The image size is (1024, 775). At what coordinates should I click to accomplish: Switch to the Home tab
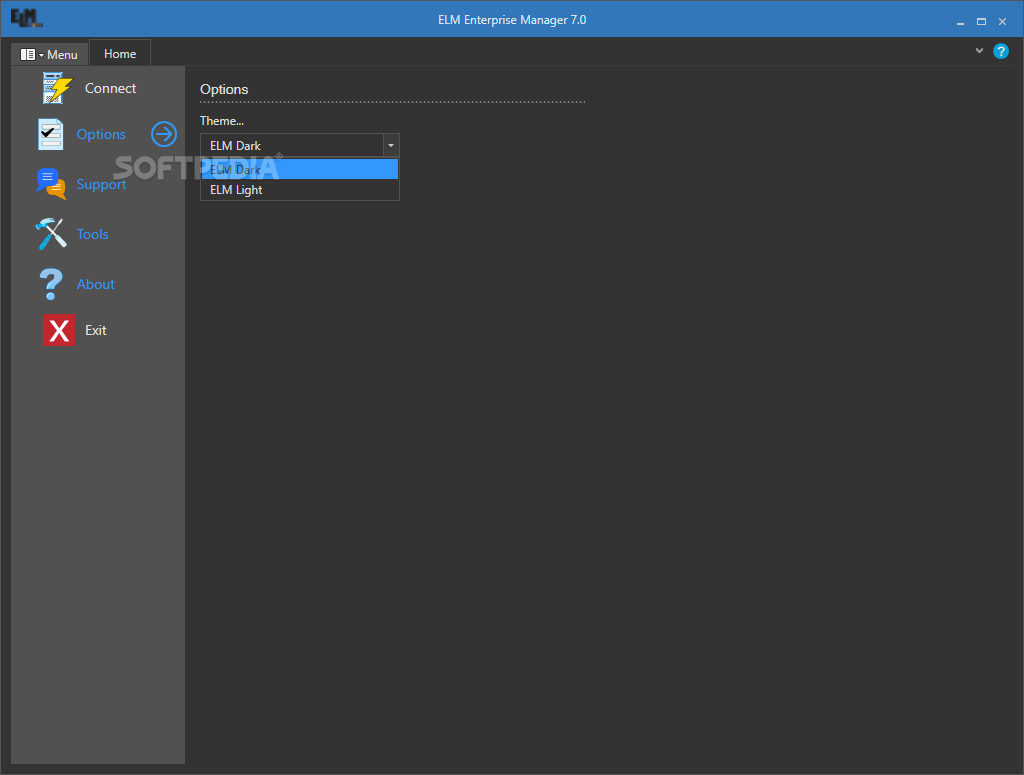tap(120, 54)
